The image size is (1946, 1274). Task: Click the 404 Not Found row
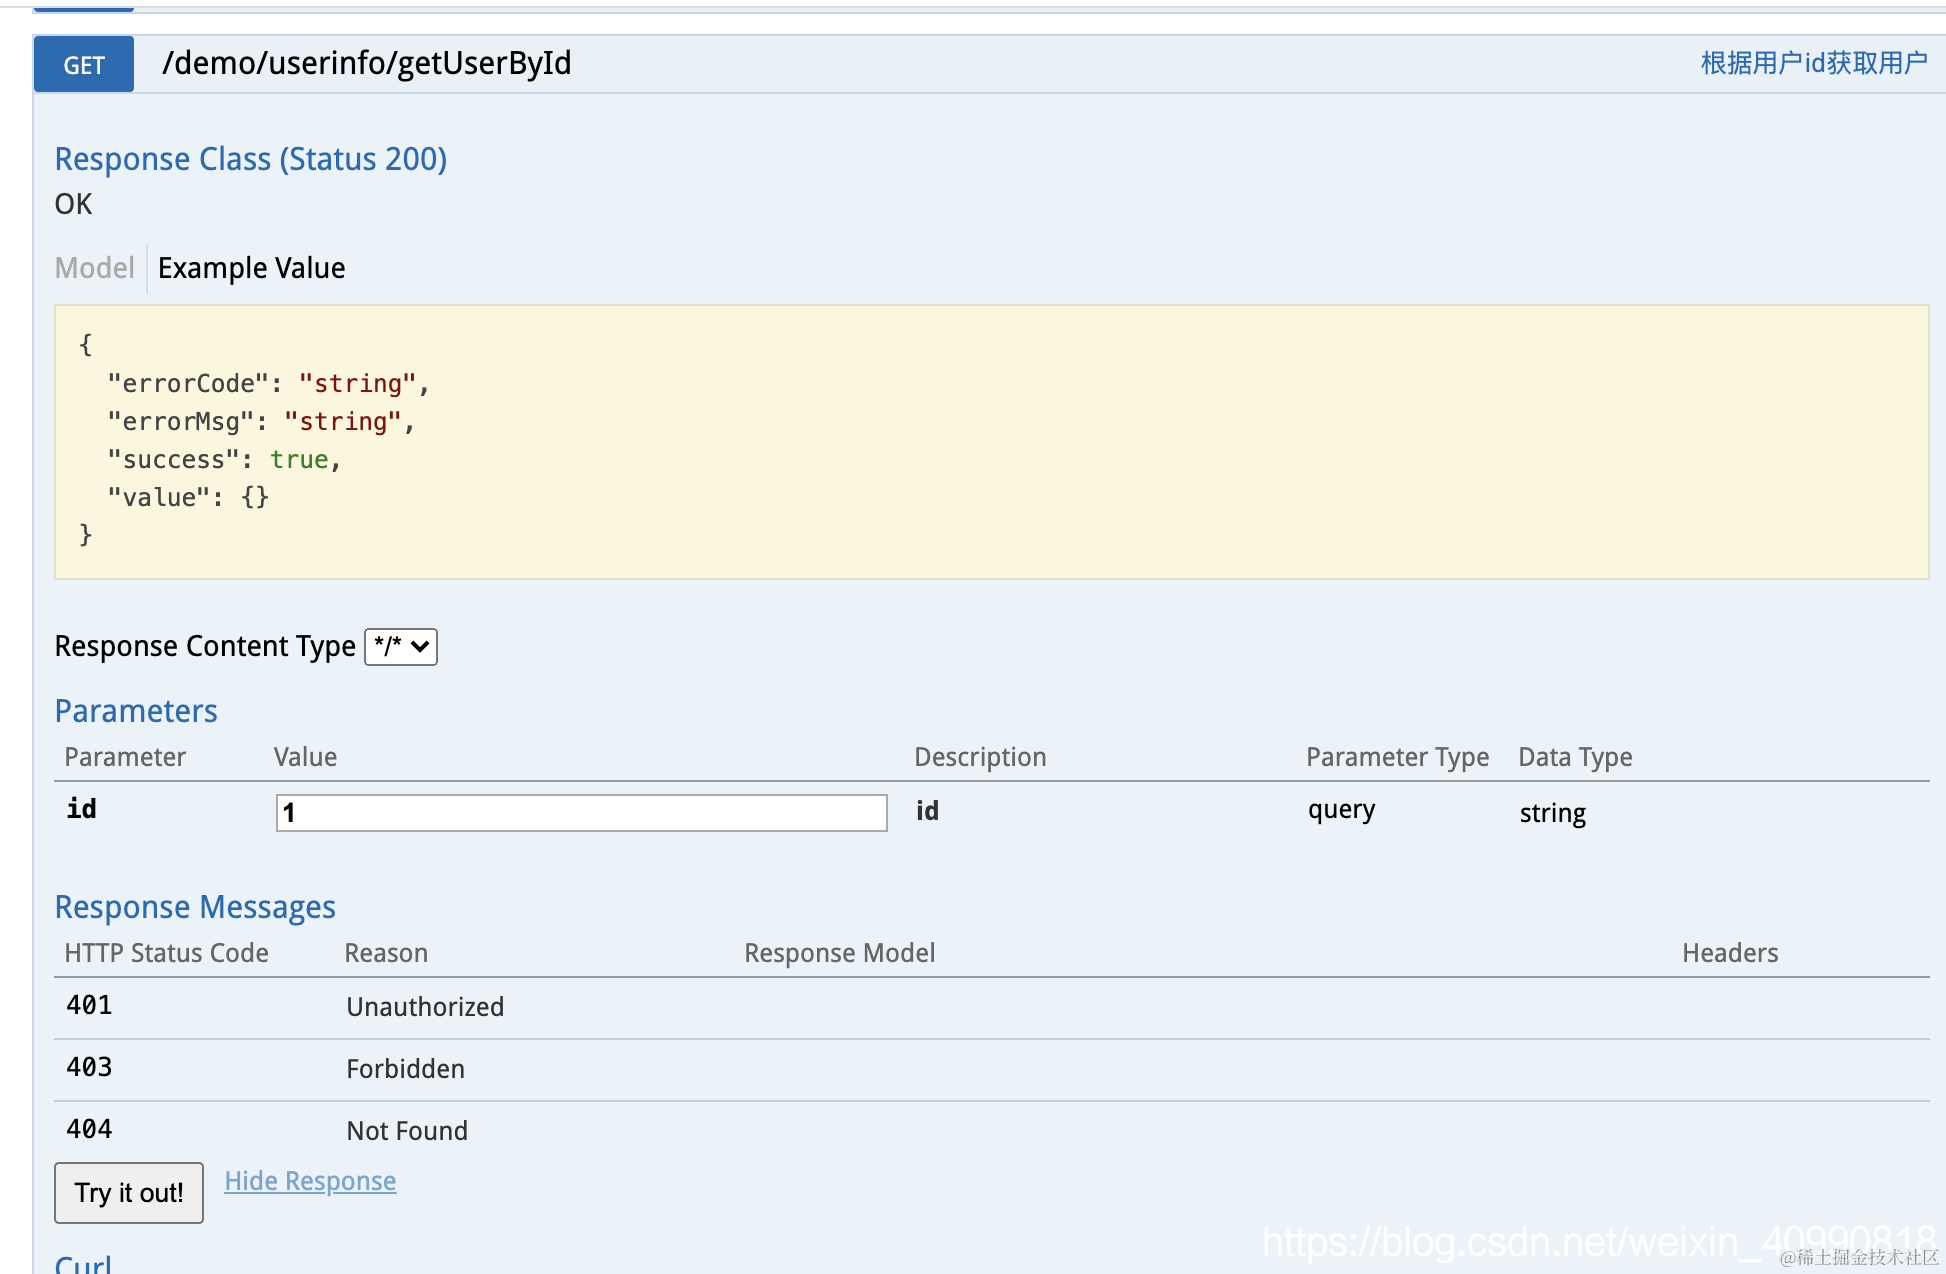pos(407,1131)
